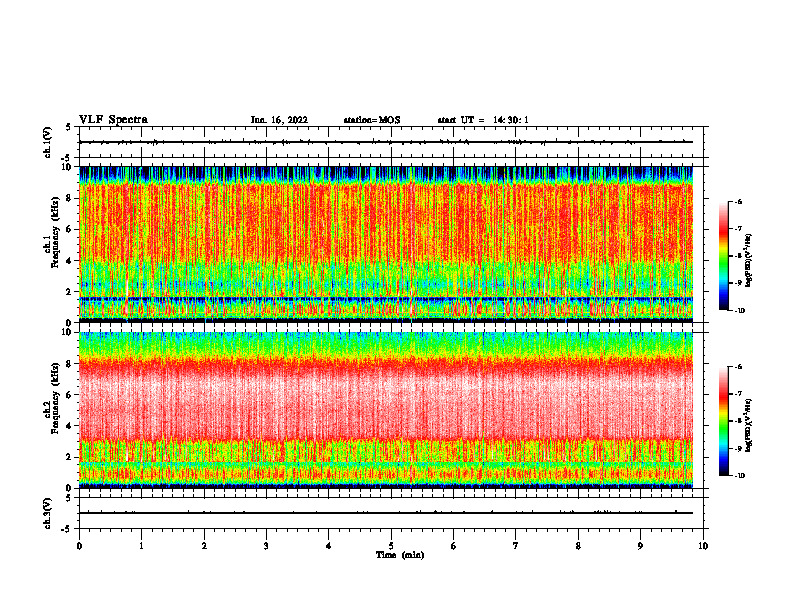Select the lower color bar "-10" label

click(x=739, y=476)
